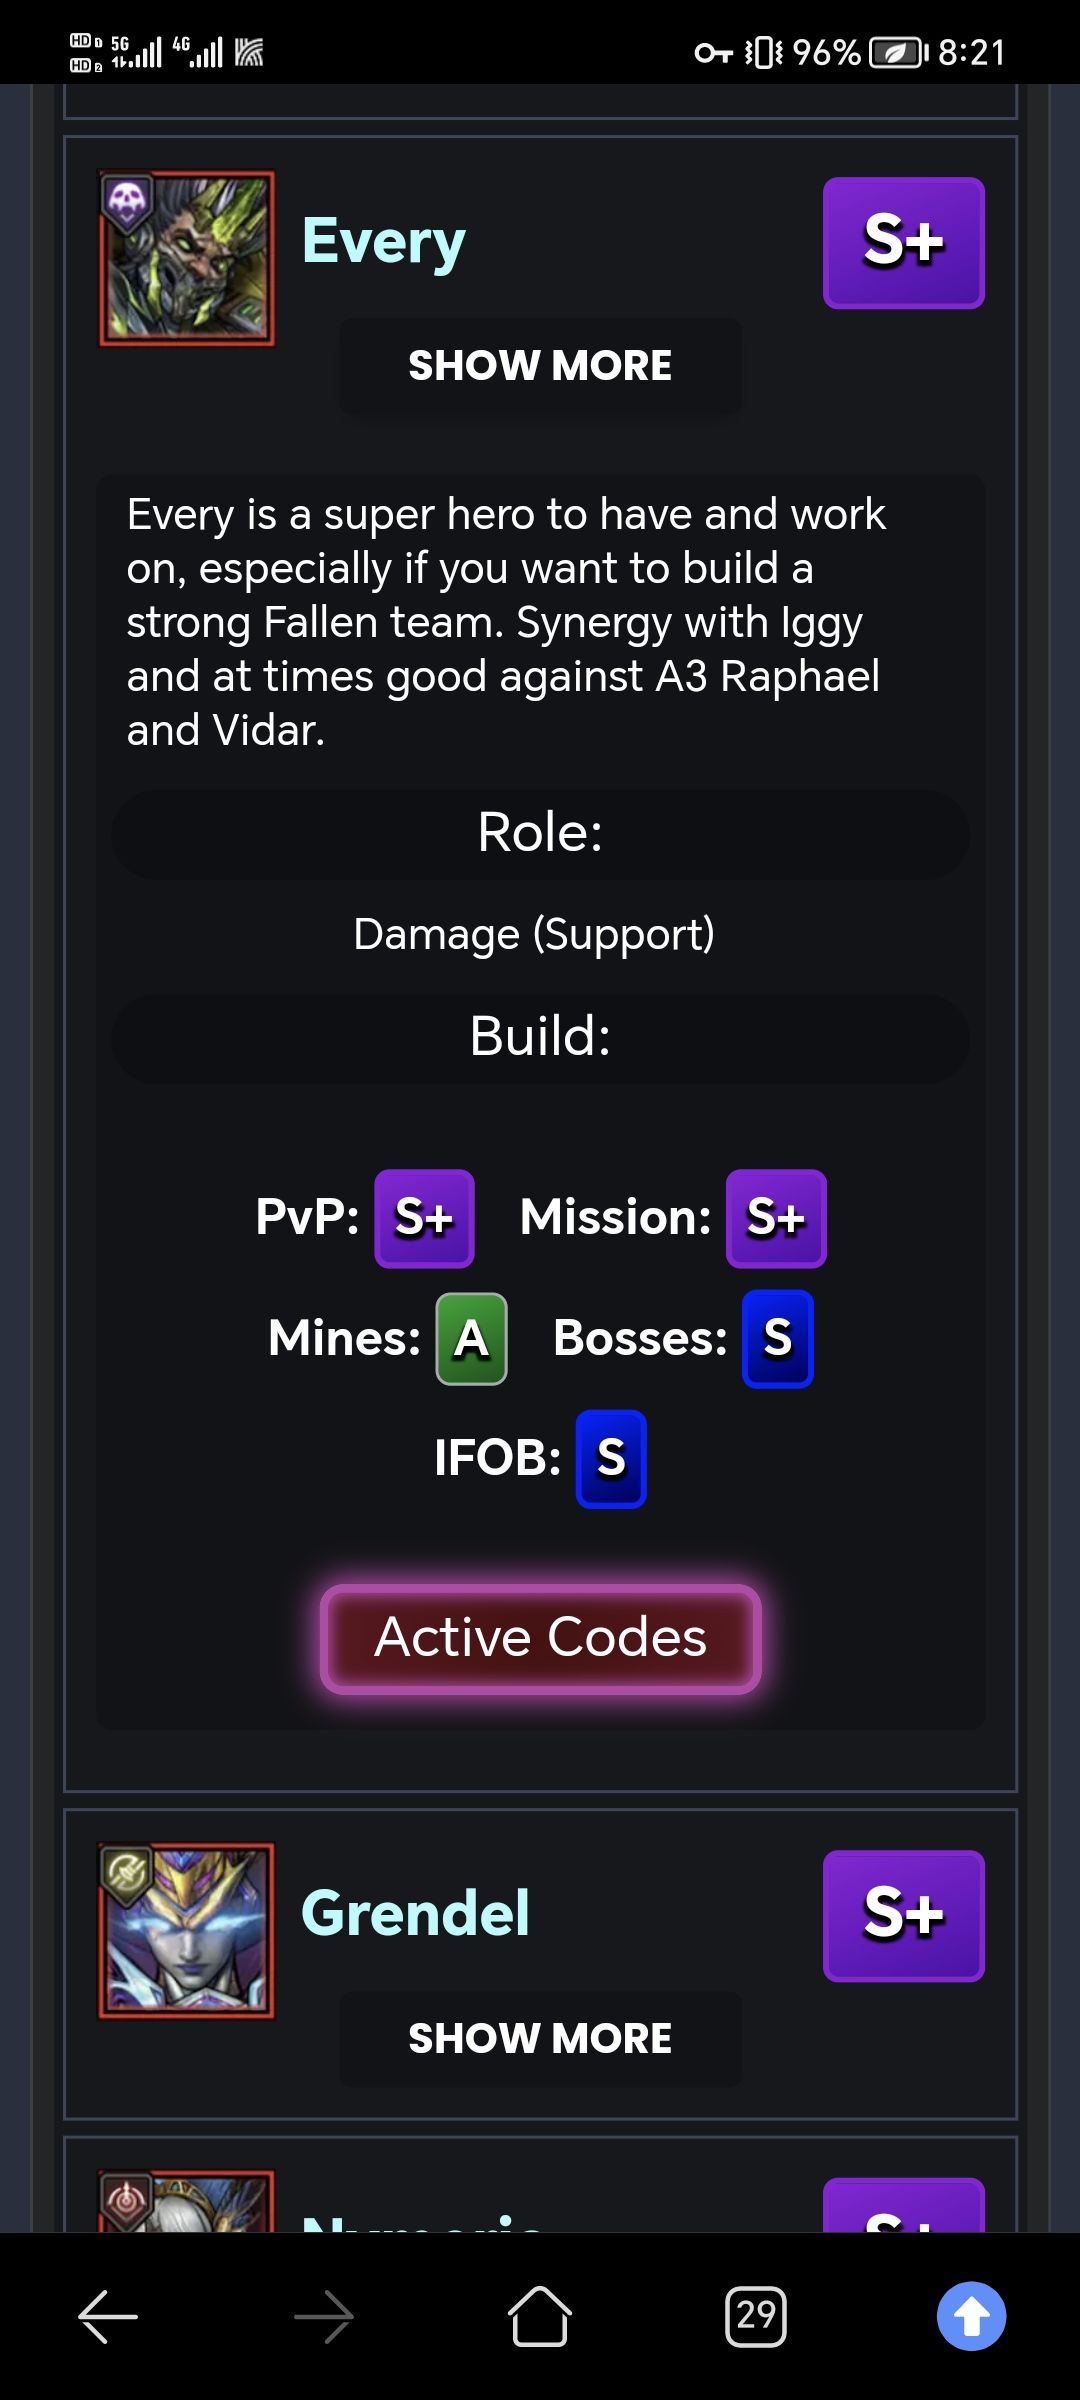This screenshot has height=2400, width=1080.
Task: Tap the browser back arrow
Action: [x=108, y=2316]
